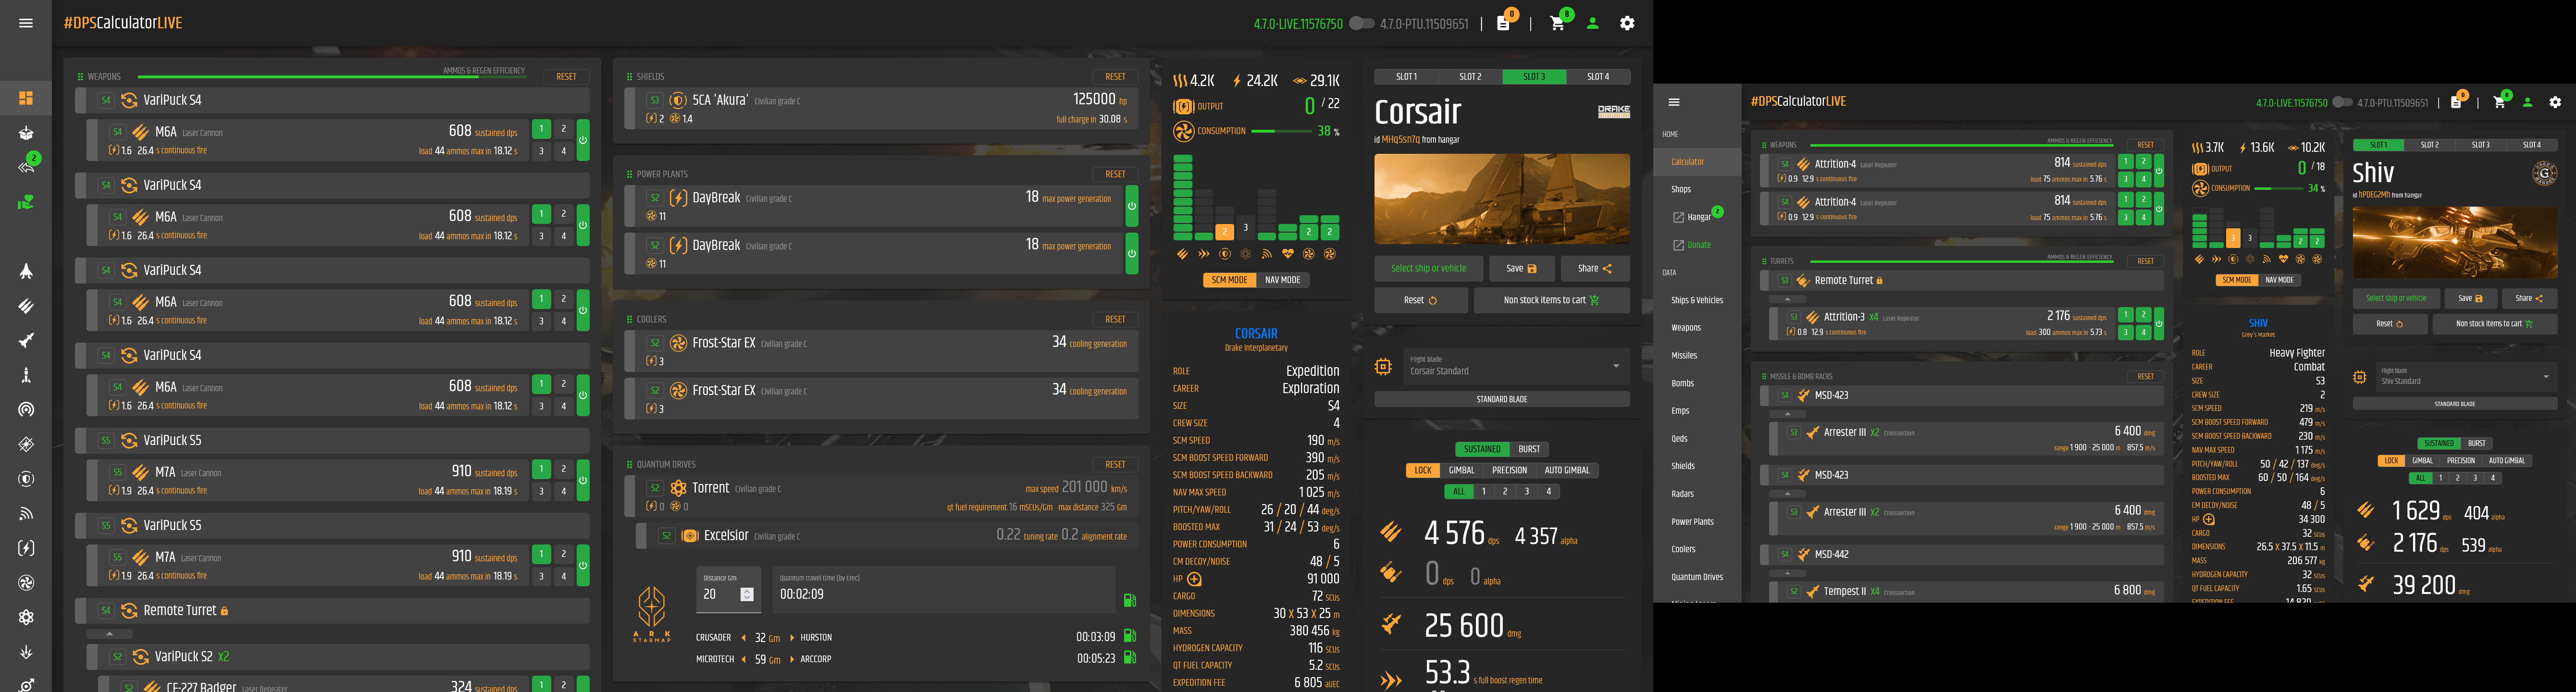The height and width of the screenshot is (692, 2576).
Task: Open the settings gear in left window header
Action: [1627, 23]
